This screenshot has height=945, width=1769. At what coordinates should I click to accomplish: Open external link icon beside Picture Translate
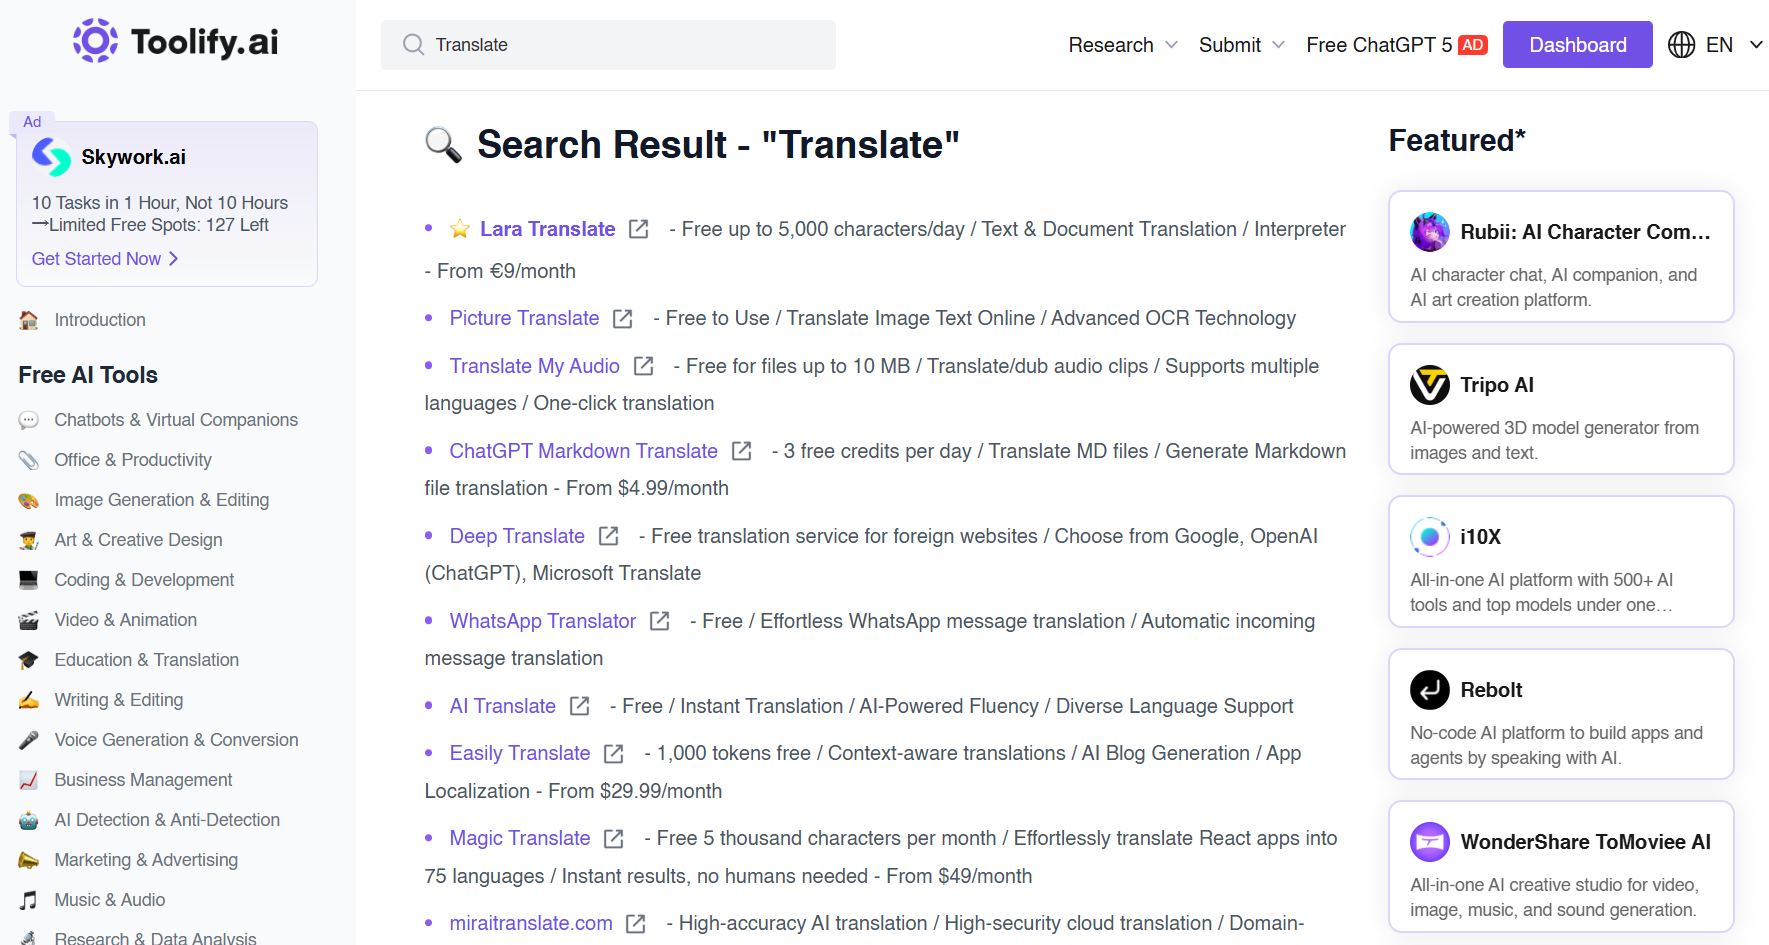coord(622,318)
